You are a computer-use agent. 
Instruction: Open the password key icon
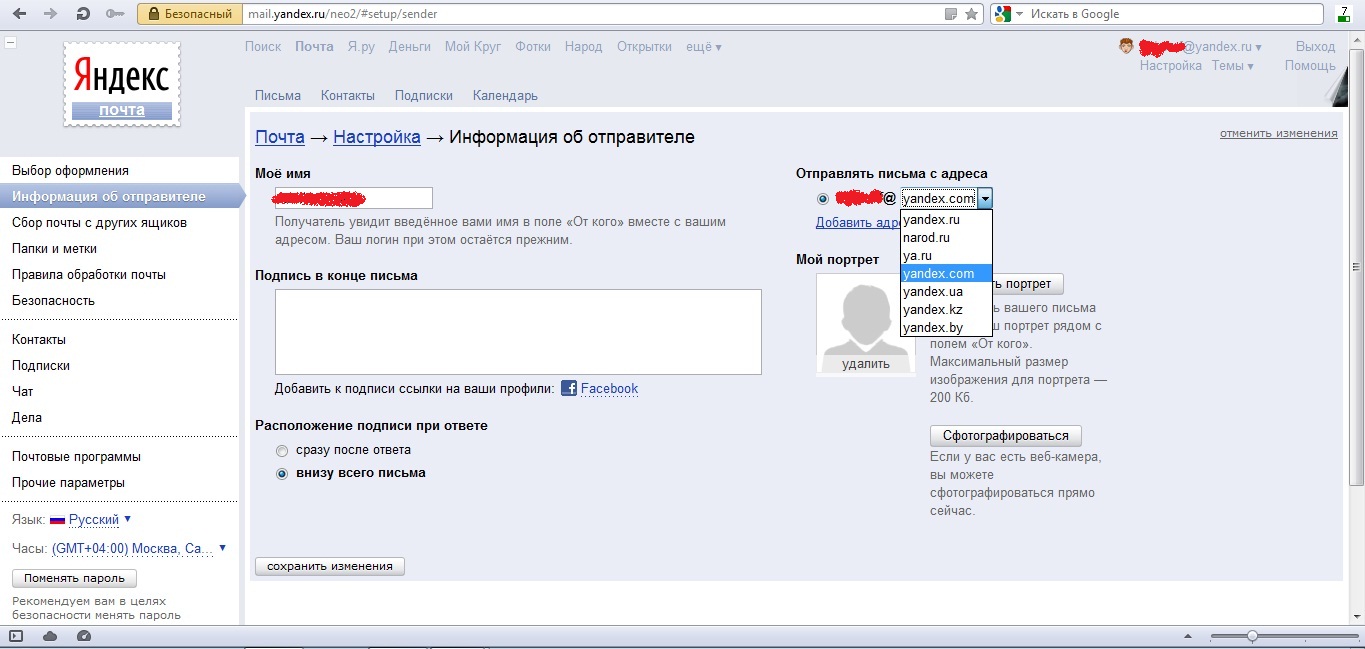tap(115, 14)
